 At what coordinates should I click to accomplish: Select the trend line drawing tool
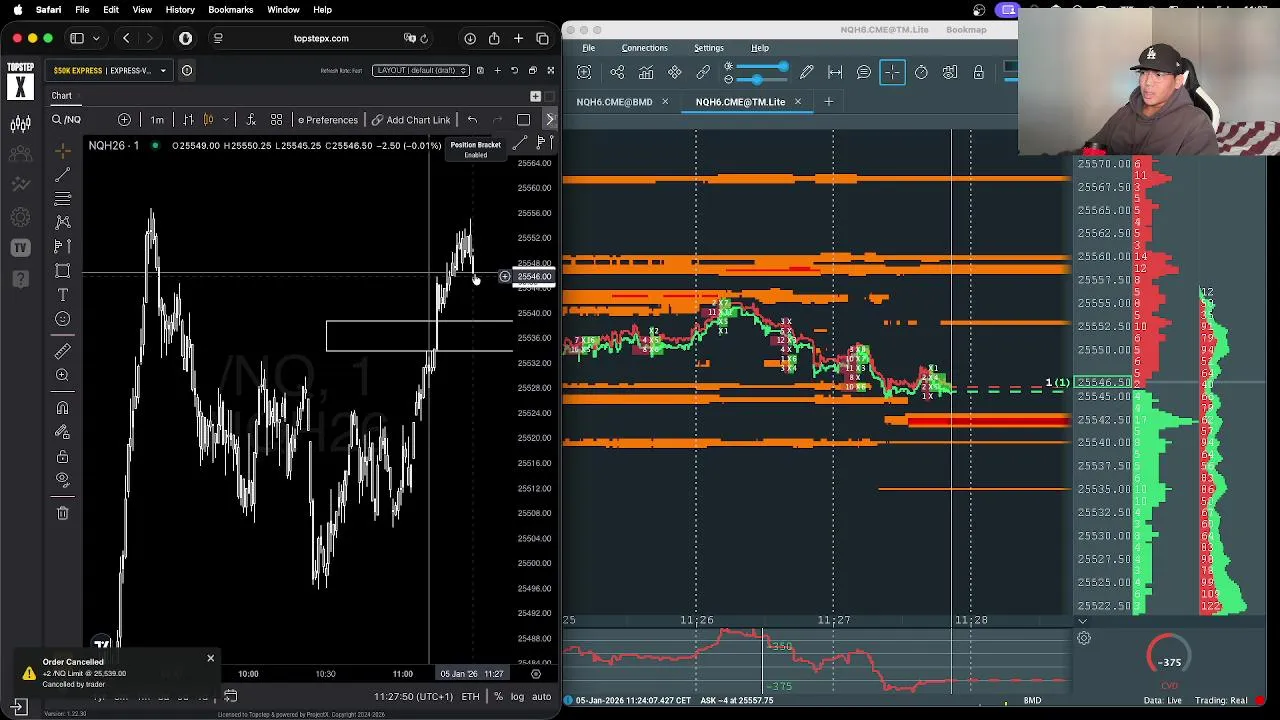63,174
